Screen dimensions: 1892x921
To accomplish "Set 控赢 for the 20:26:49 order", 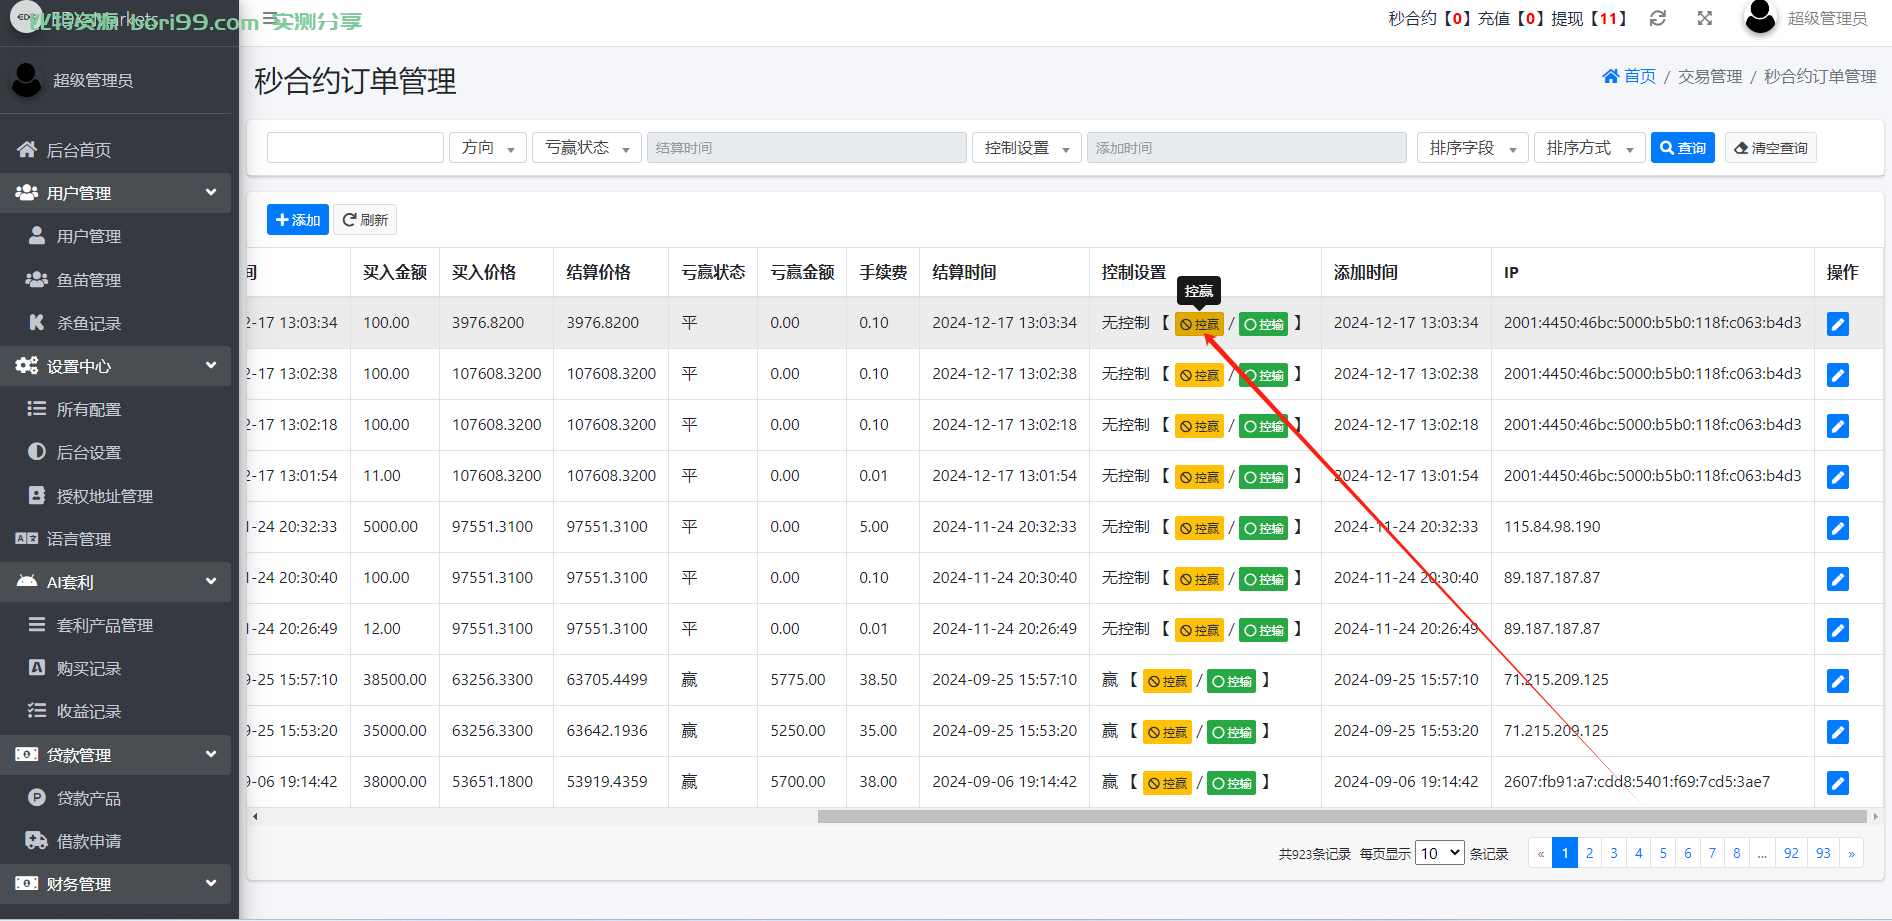I will 1199,630.
